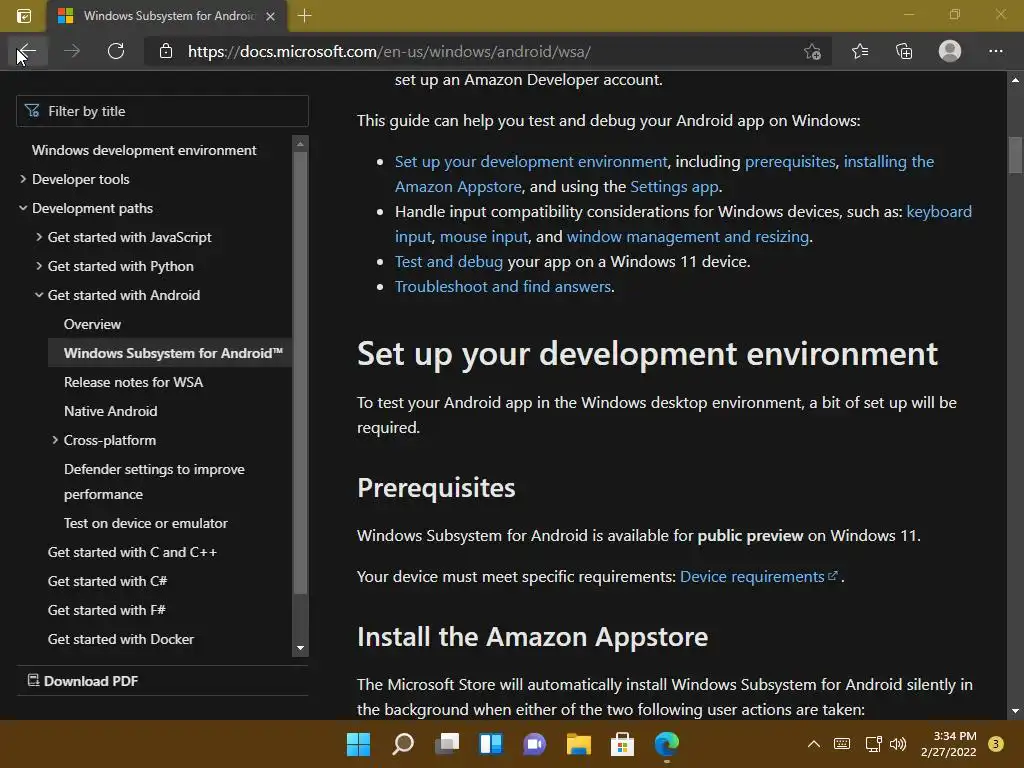The width and height of the screenshot is (1024, 768).
Task: Collapse Get started with Android
Action: tap(39, 295)
